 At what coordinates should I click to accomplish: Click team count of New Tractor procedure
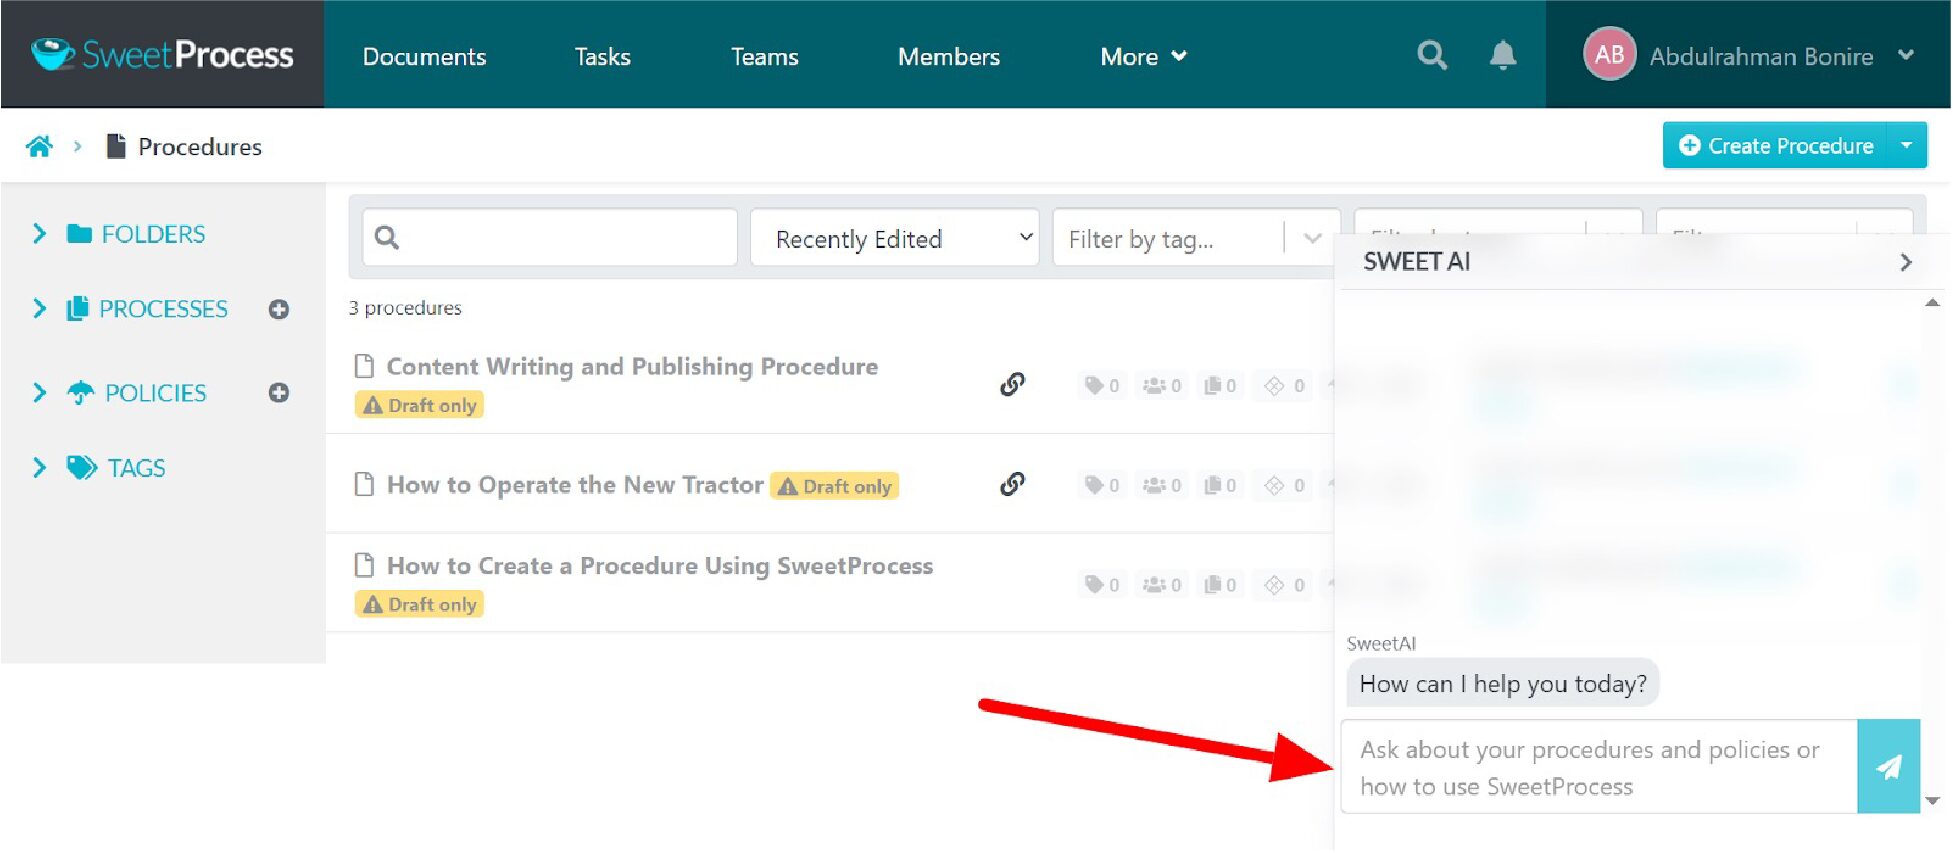point(1162,485)
